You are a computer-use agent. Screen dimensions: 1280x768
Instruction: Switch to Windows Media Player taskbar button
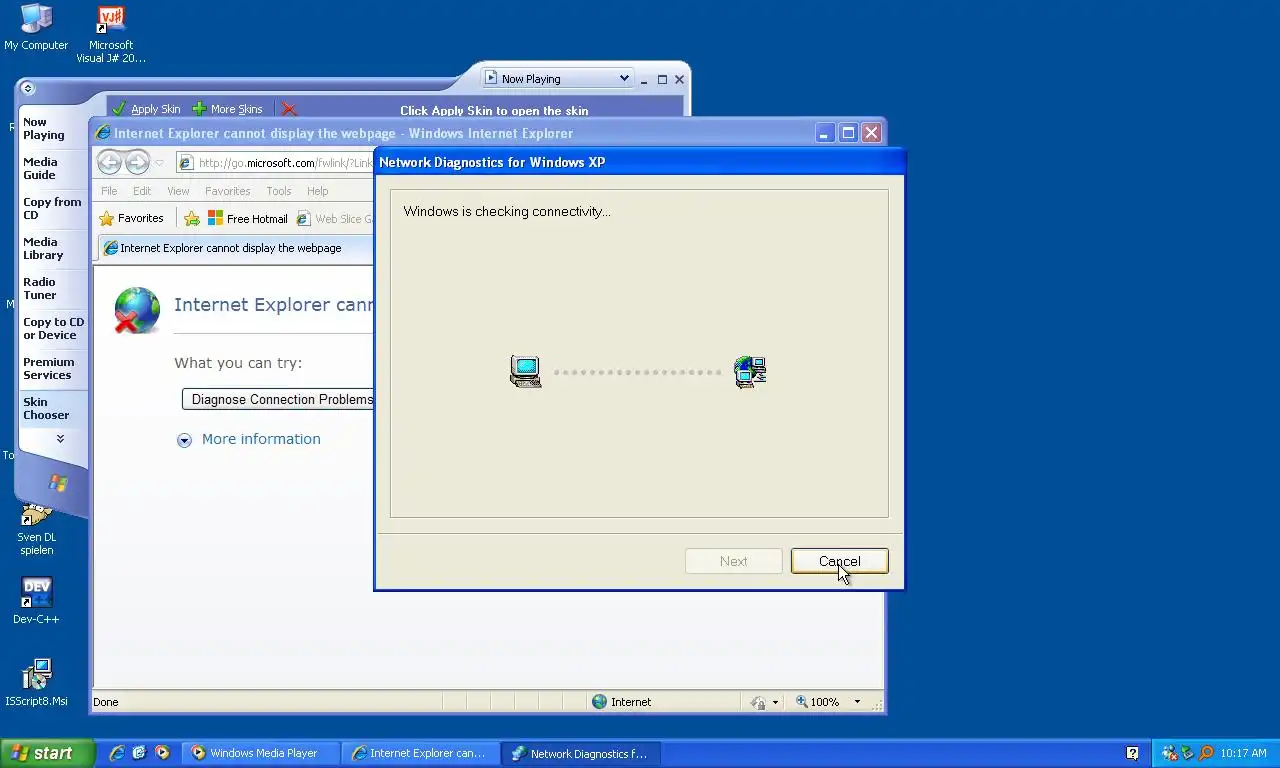[x=262, y=753]
